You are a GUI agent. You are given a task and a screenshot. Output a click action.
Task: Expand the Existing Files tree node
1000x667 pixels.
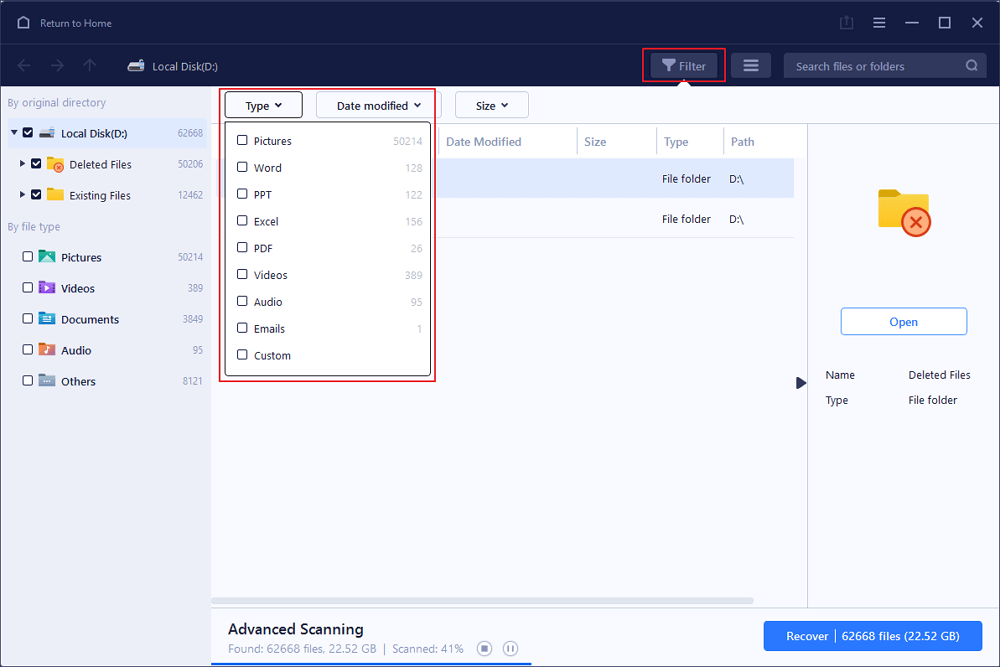tap(22, 195)
